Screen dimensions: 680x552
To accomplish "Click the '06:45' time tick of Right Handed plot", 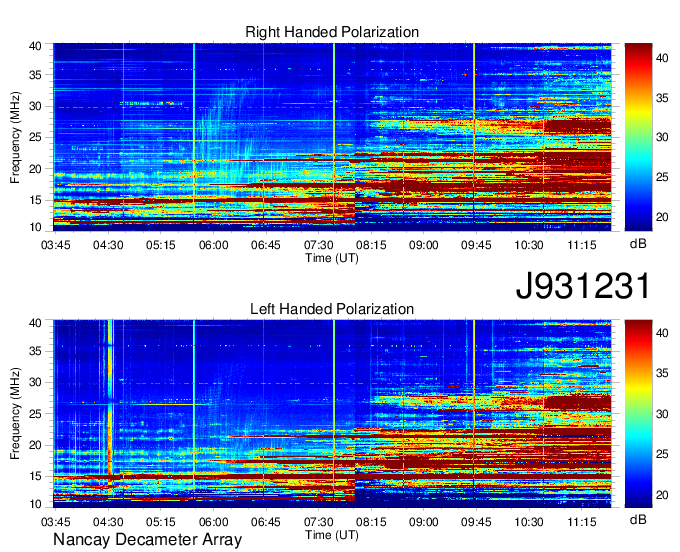I will (266, 245).
